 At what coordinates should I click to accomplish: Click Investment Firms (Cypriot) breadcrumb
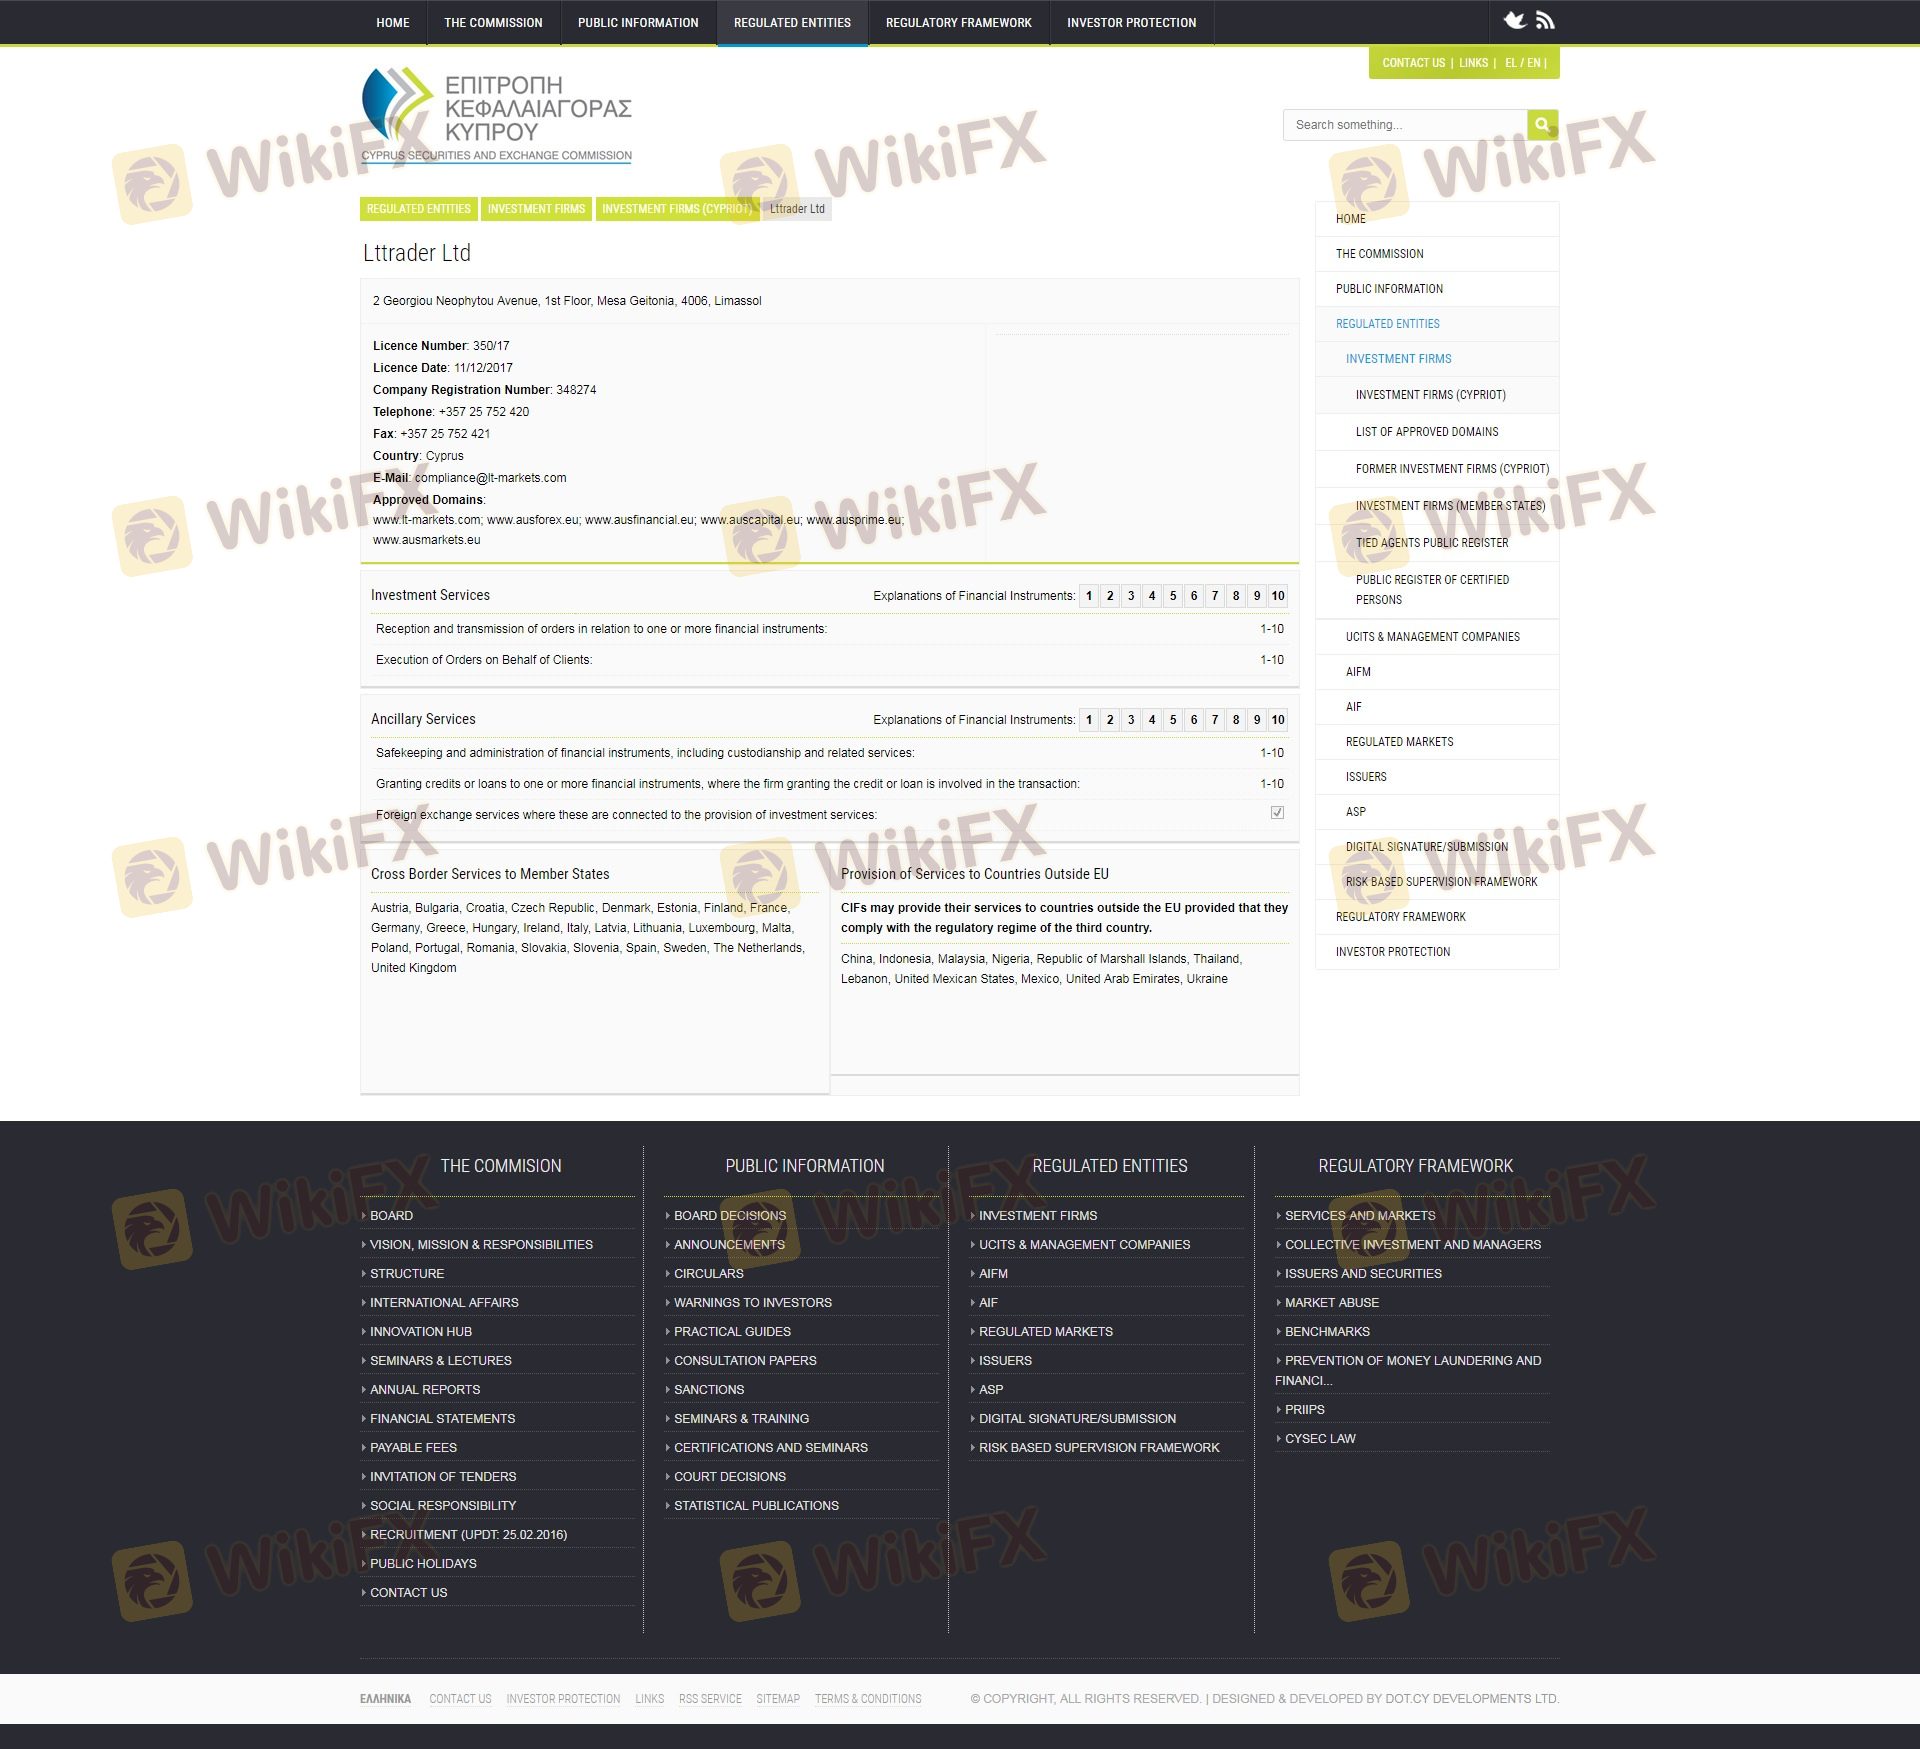pos(676,209)
